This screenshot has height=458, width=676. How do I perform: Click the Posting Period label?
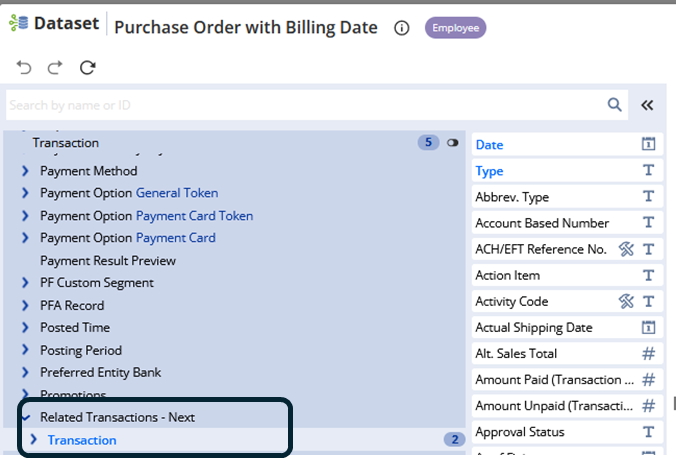point(81,350)
